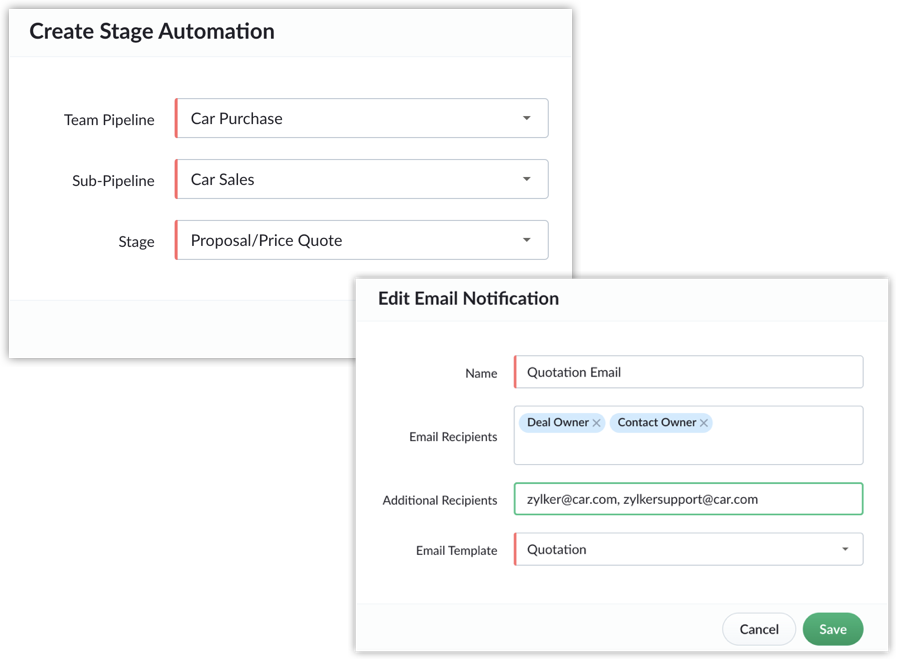This screenshot has height=665, width=900.
Task: Remove the Deal Owner recipient tag
Action: [596, 423]
